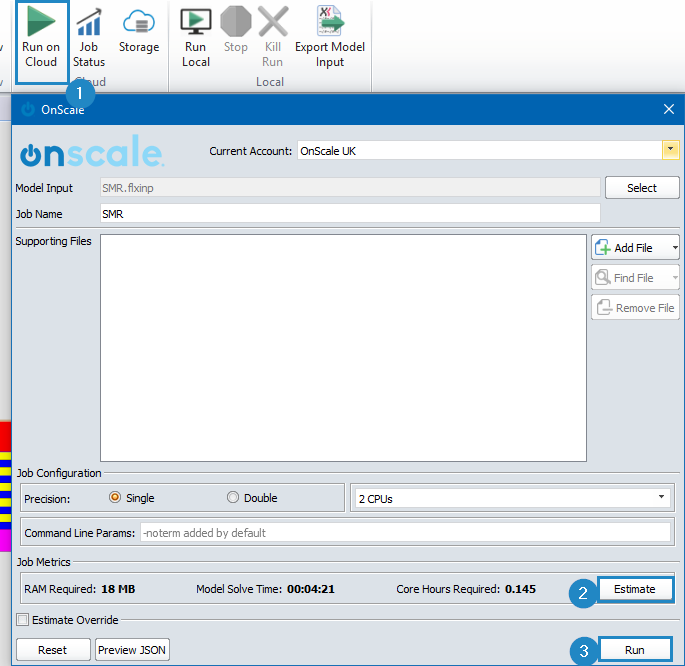Select Single precision radio button
685x666 pixels.
click(x=115, y=497)
